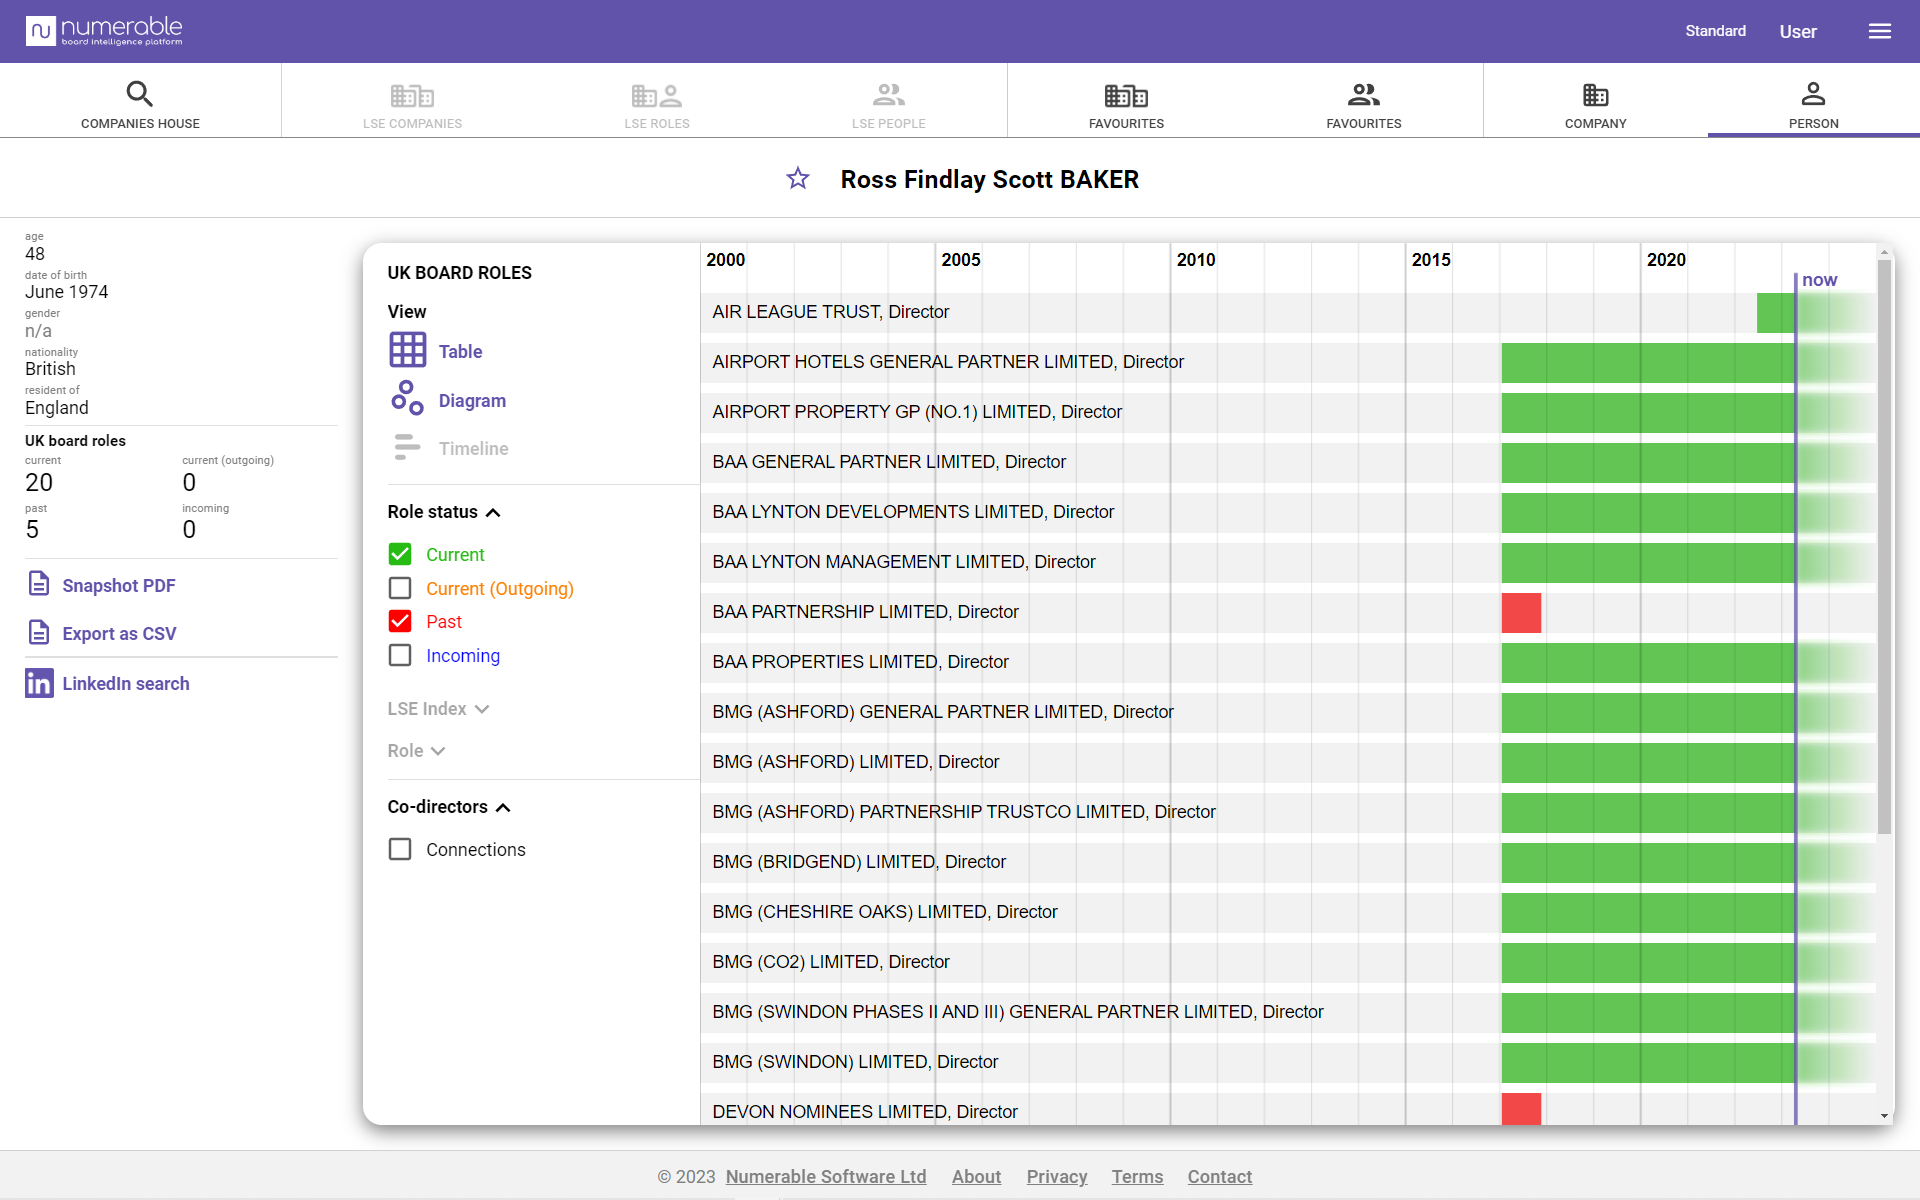Select the PERSON tab label
The image size is (1920, 1200).
[1813, 124]
